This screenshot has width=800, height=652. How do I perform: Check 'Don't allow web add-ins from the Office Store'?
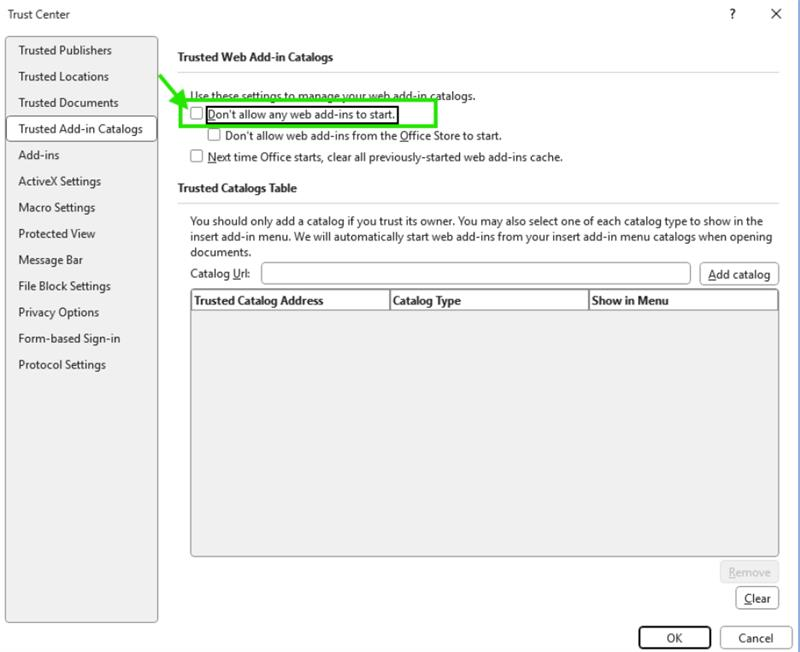pyautogui.click(x=215, y=136)
